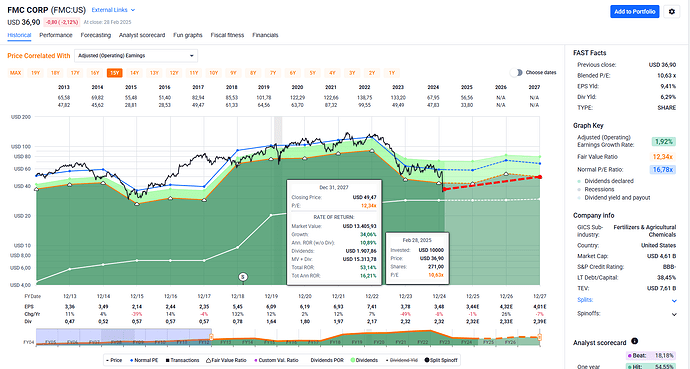The image size is (690, 369).
Task: Open the Financials tab
Action: coord(265,35)
